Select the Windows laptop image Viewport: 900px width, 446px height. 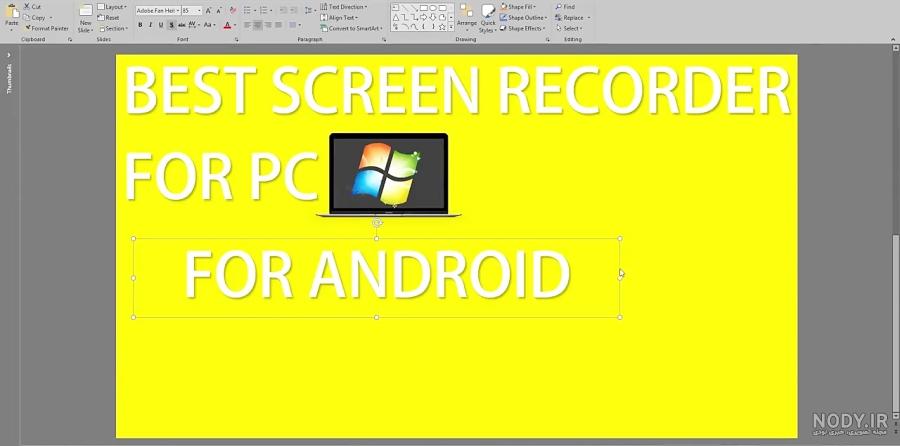389,175
